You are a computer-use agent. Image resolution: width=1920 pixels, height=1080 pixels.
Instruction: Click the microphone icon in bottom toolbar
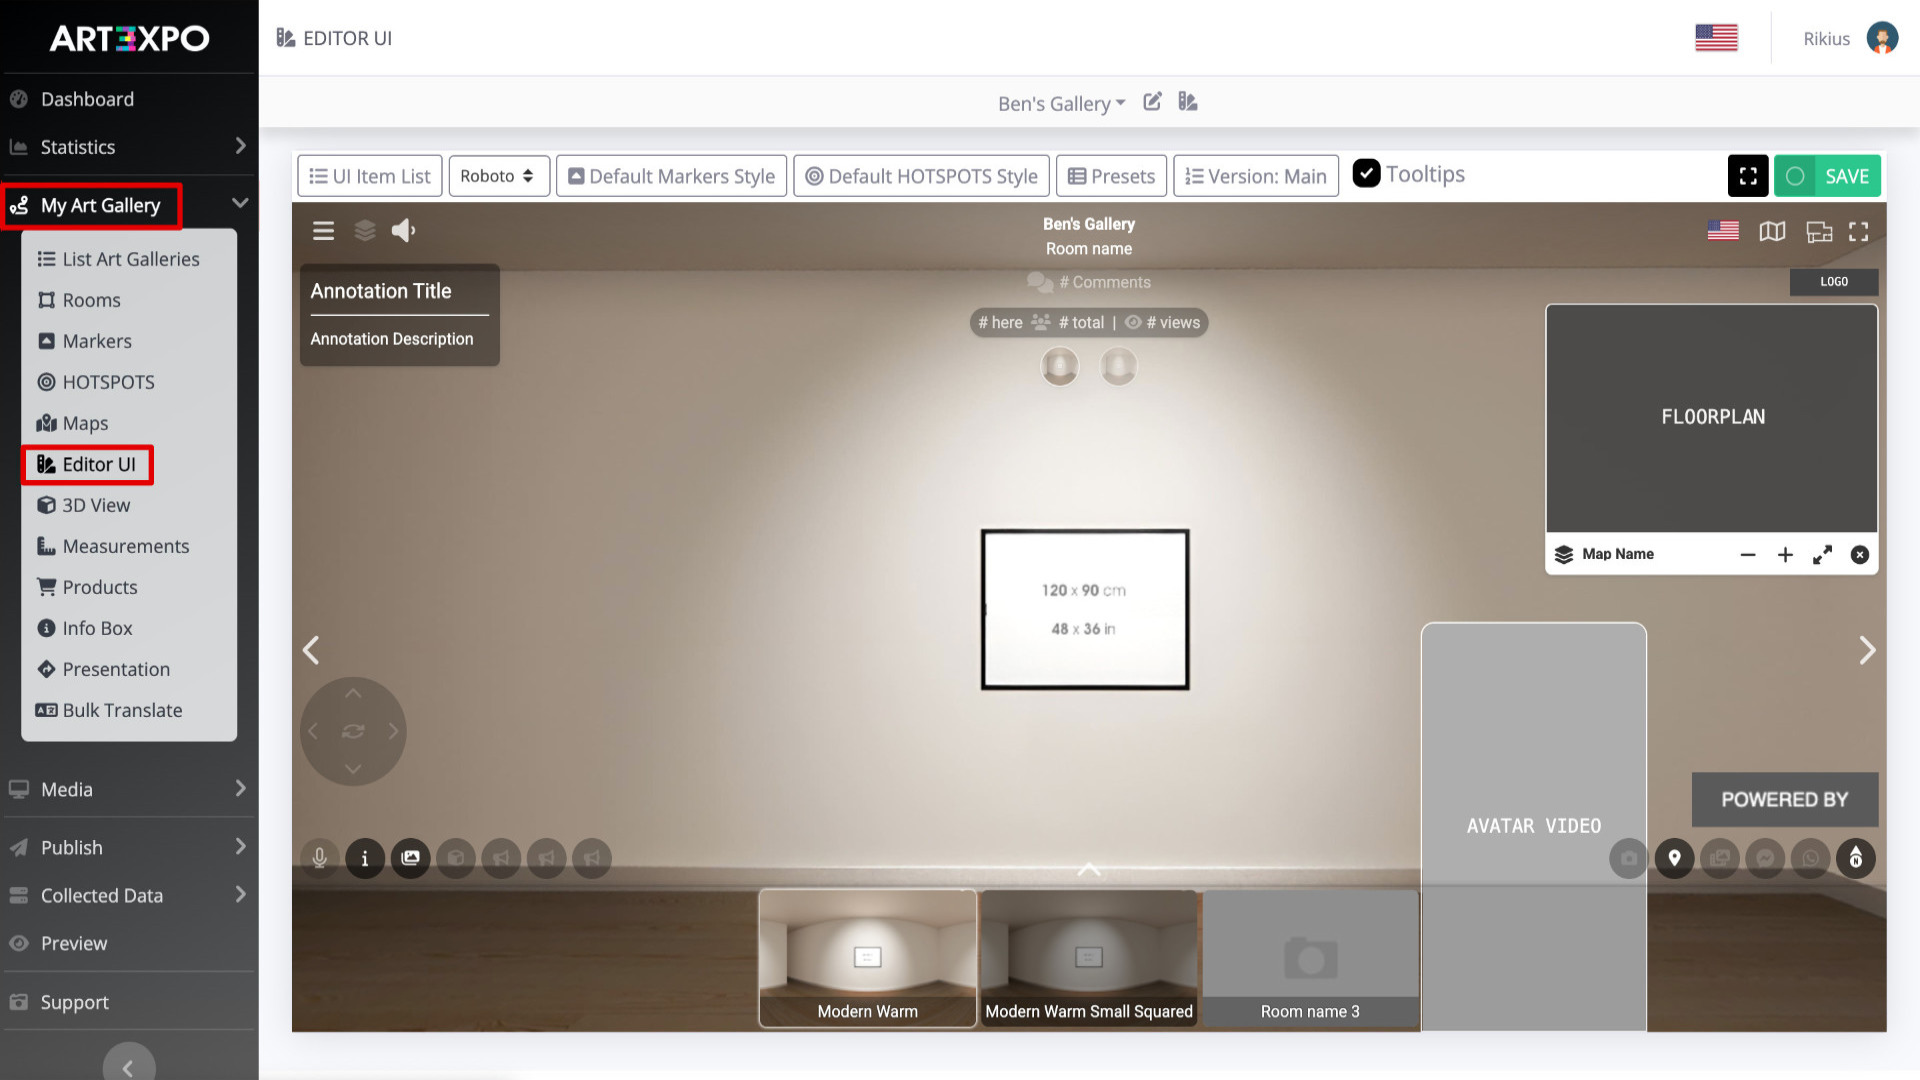[x=320, y=858]
